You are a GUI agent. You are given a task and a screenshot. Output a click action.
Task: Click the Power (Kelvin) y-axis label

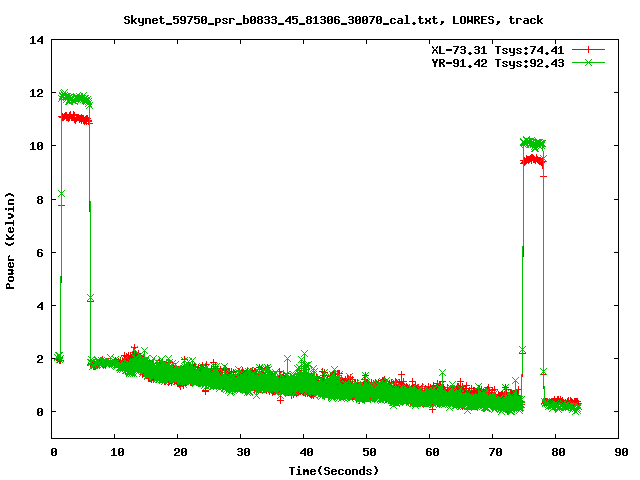click(x=10, y=241)
